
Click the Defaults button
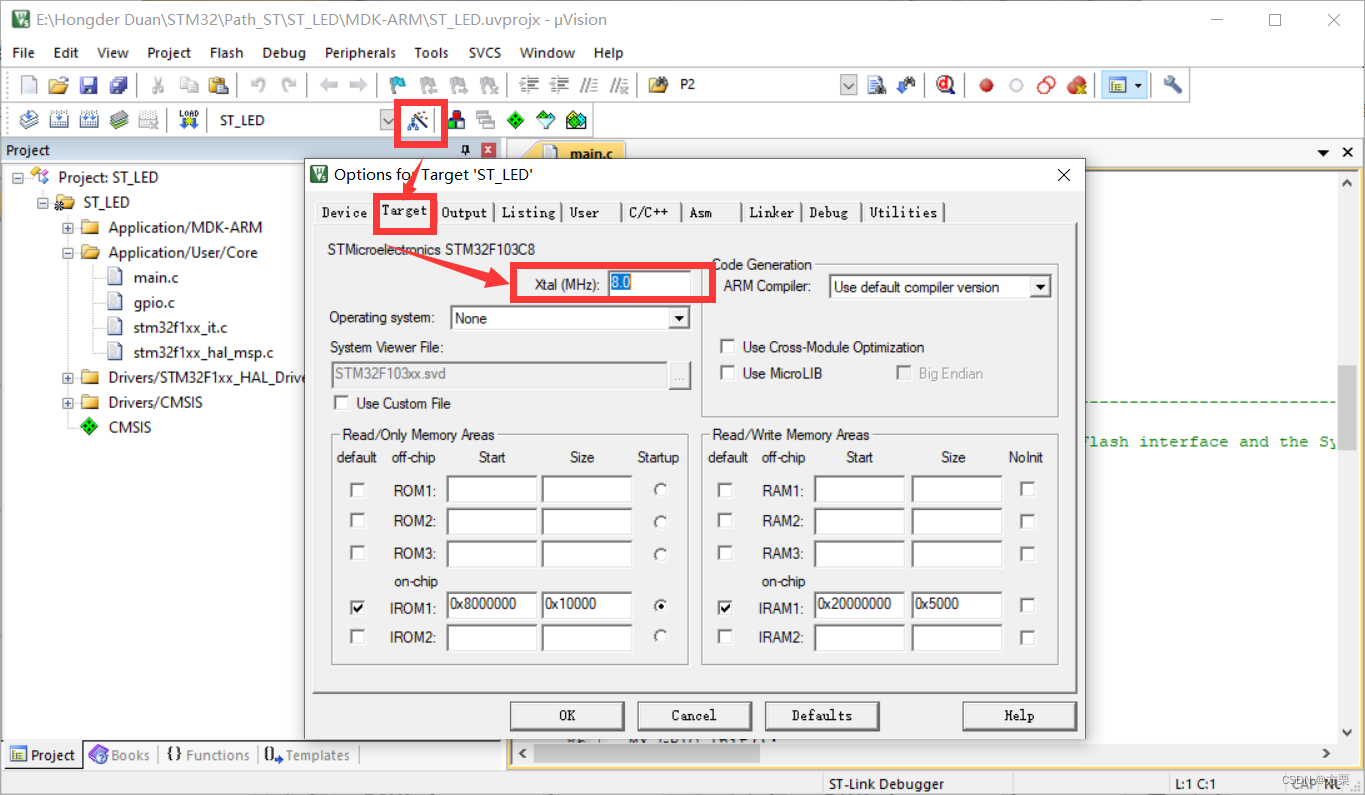pyautogui.click(x=822, y=715)
